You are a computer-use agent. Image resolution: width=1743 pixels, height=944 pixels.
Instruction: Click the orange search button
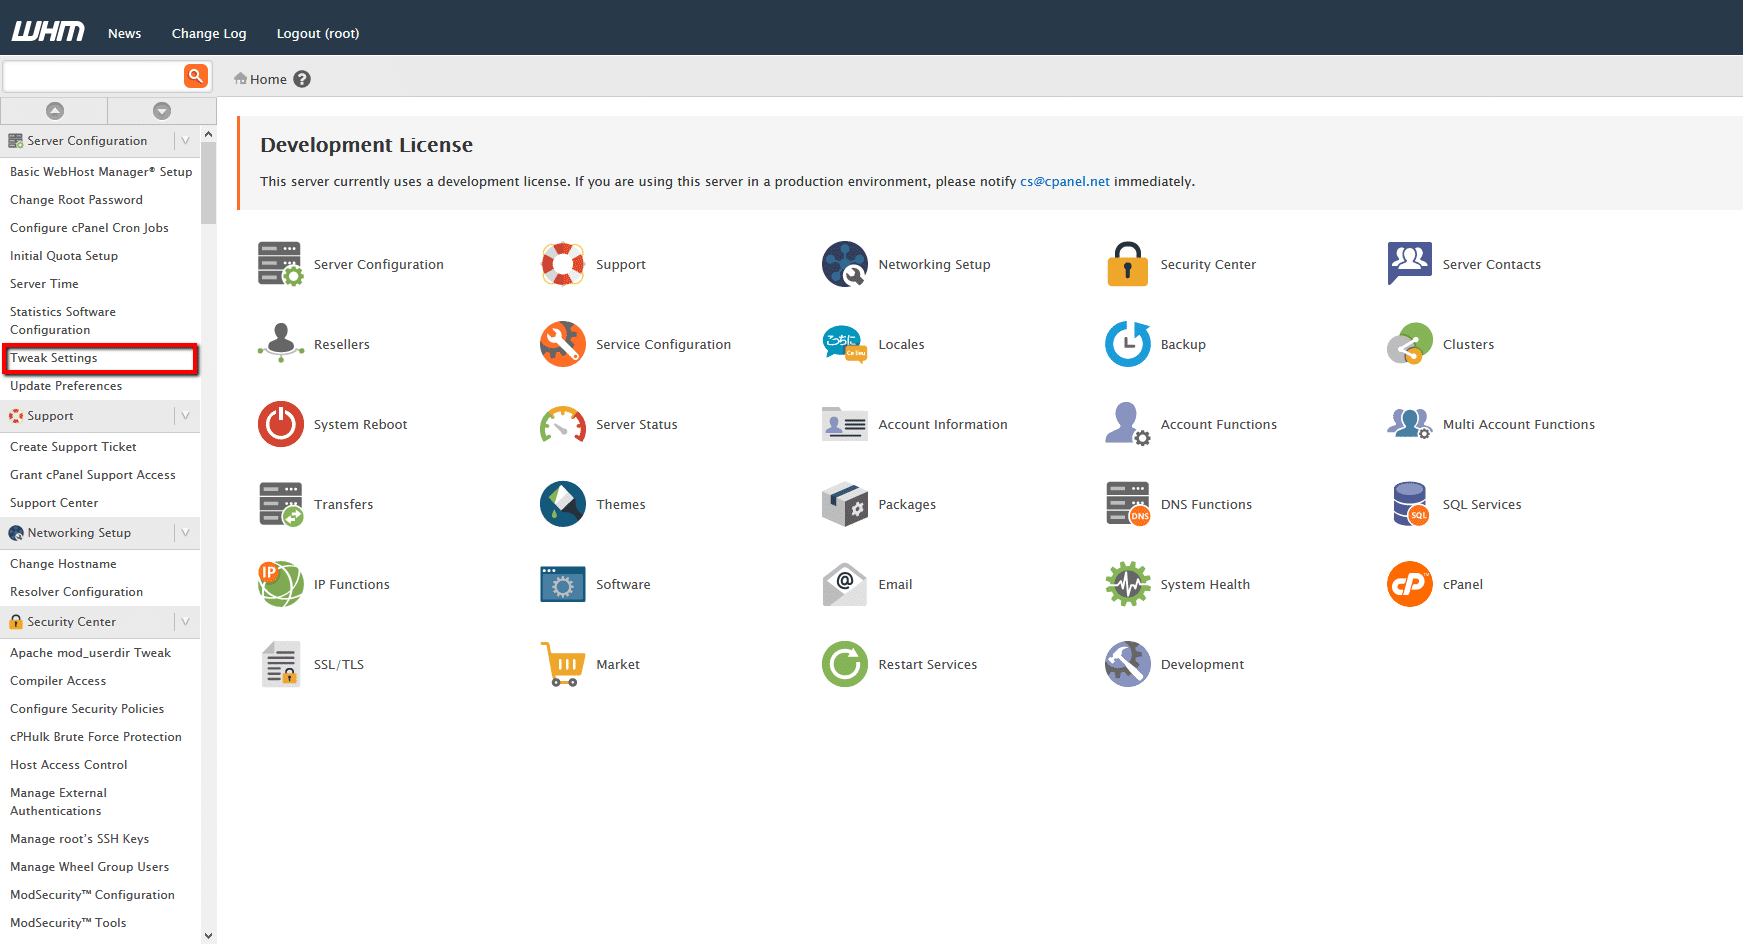(x=196, y=75)
